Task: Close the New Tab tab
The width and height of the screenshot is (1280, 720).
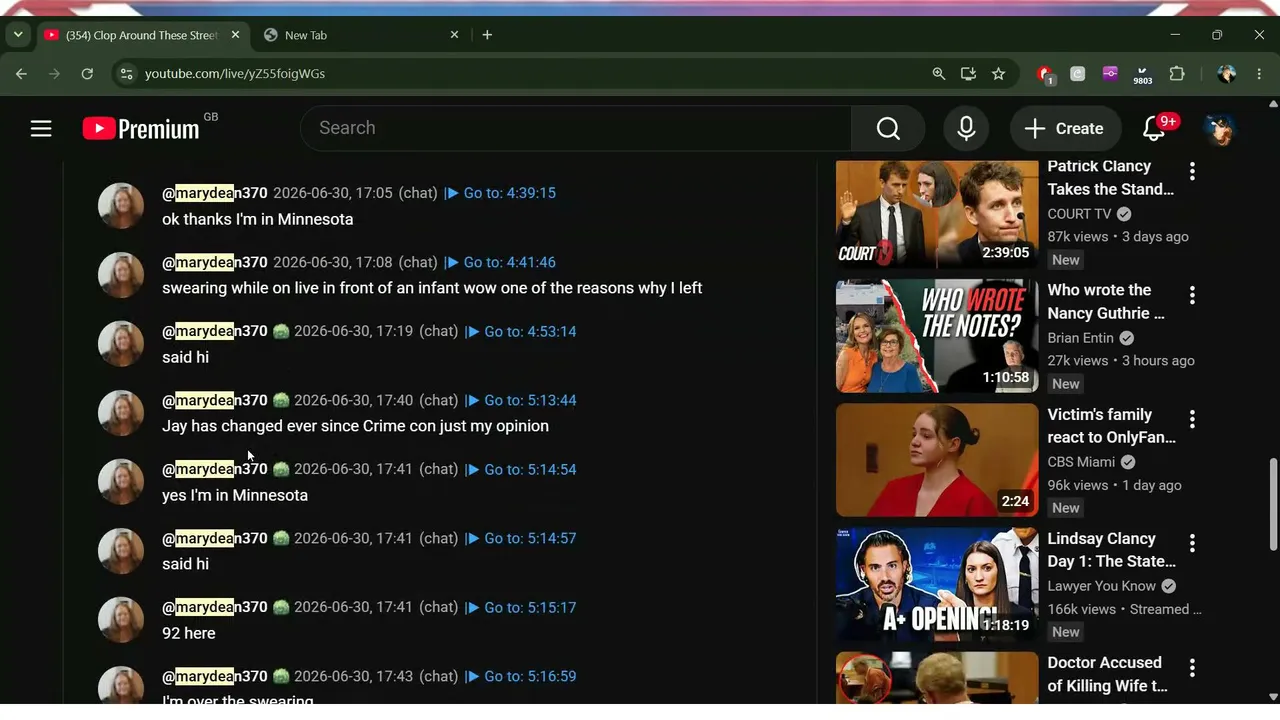Action: coord(454,35)
